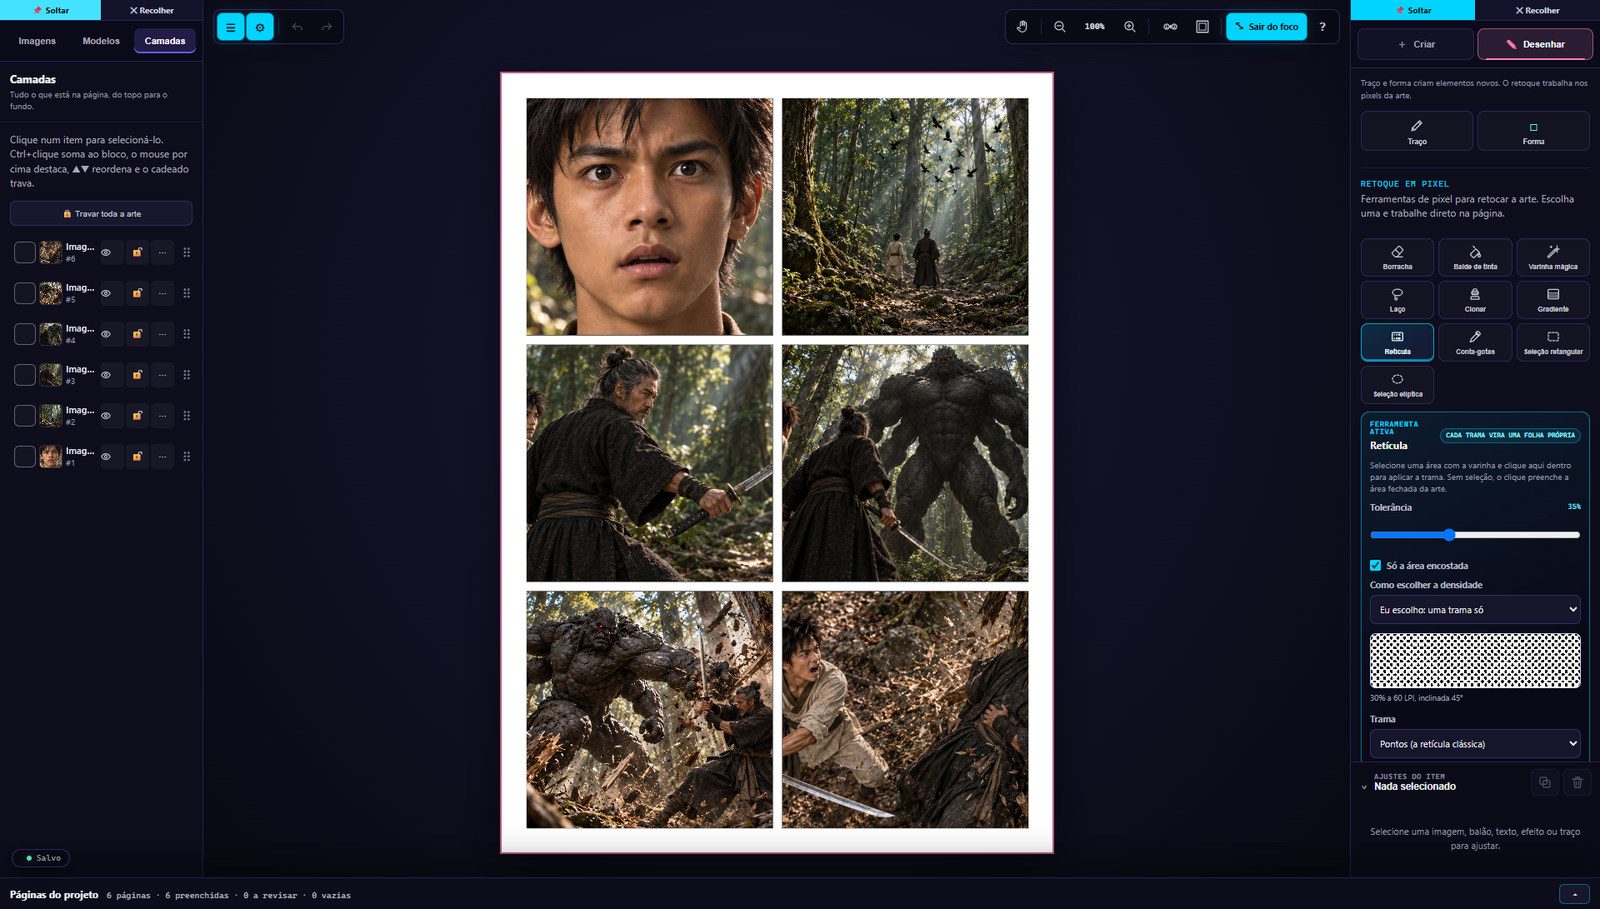Click the zoom out magnifier
Image resolution: width=1600 pixels, height=909 pixels.
[1059, 27]
